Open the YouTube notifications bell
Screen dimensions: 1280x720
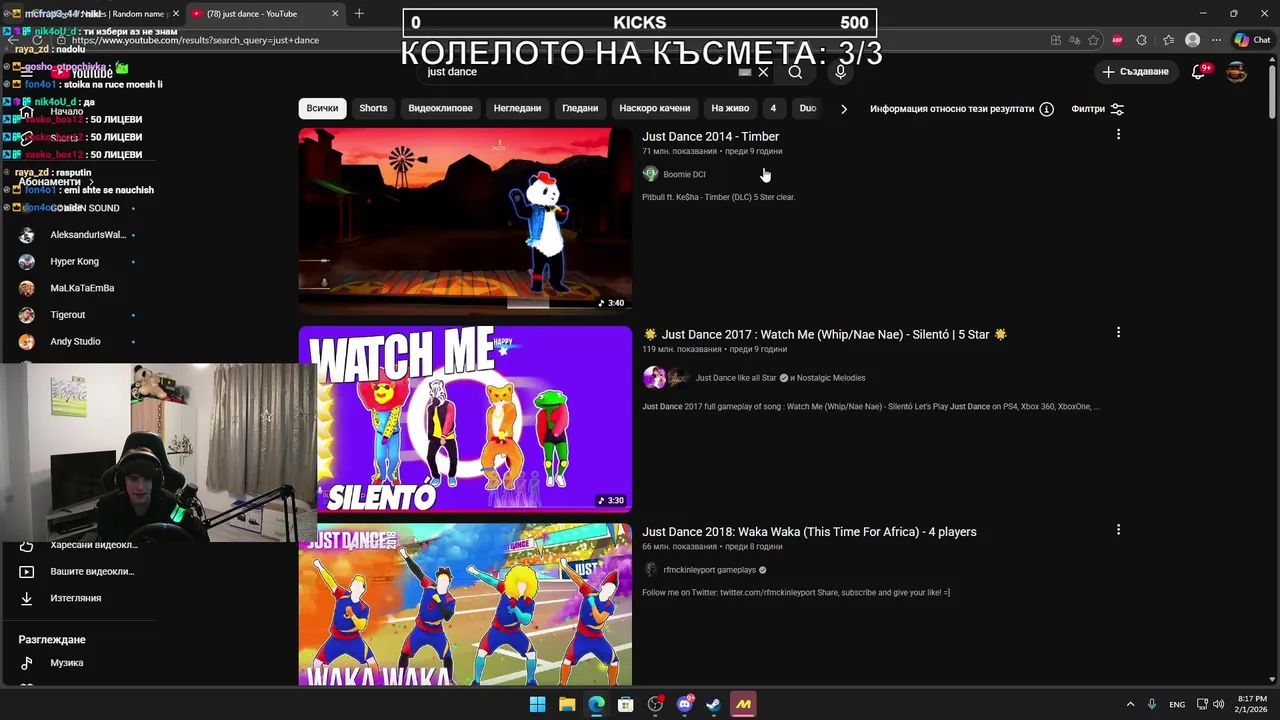[1199, 72]
